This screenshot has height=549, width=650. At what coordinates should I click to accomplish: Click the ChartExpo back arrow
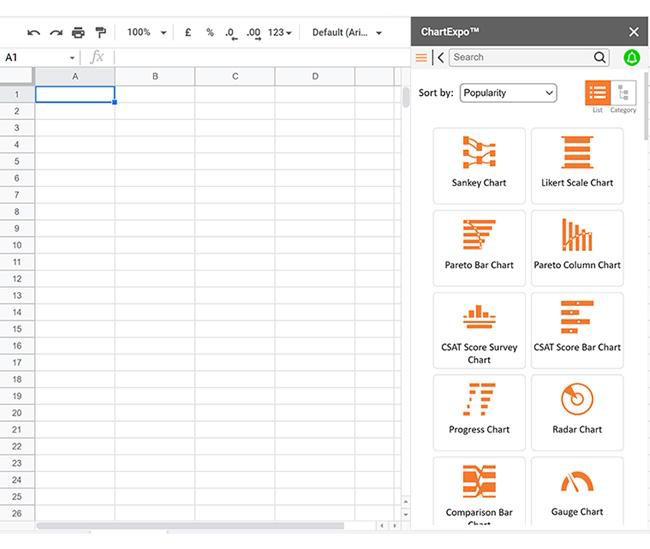pyautogui.click(x=441, y=58)
